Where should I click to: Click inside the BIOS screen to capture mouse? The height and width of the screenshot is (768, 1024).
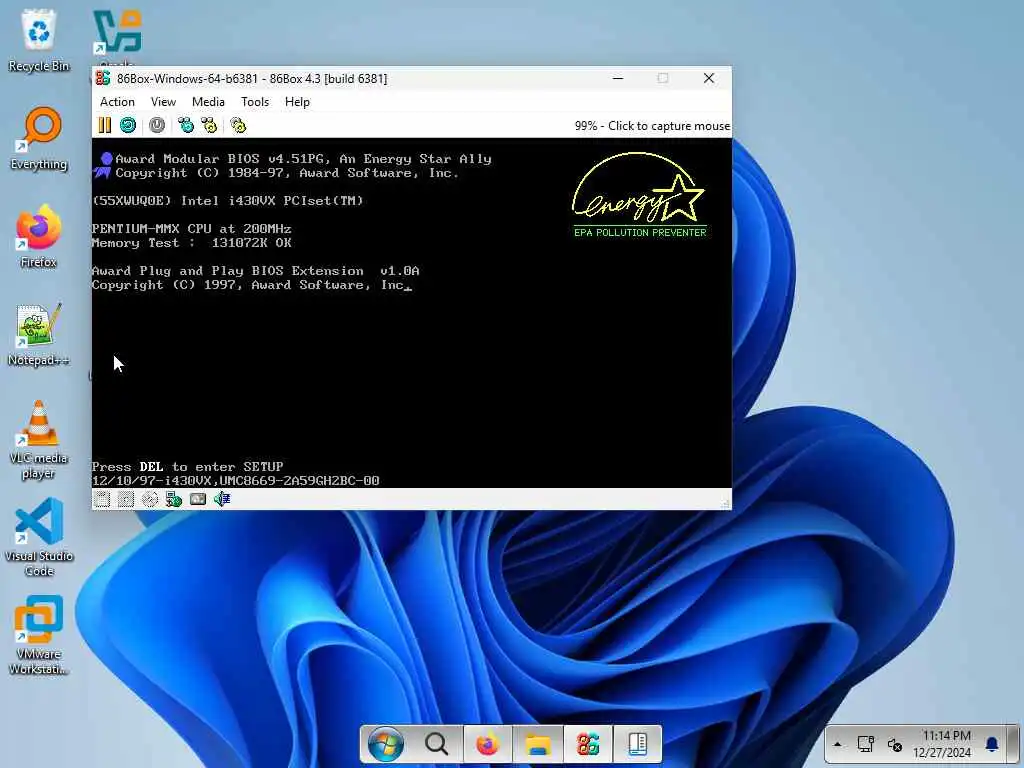coord(411,312)
